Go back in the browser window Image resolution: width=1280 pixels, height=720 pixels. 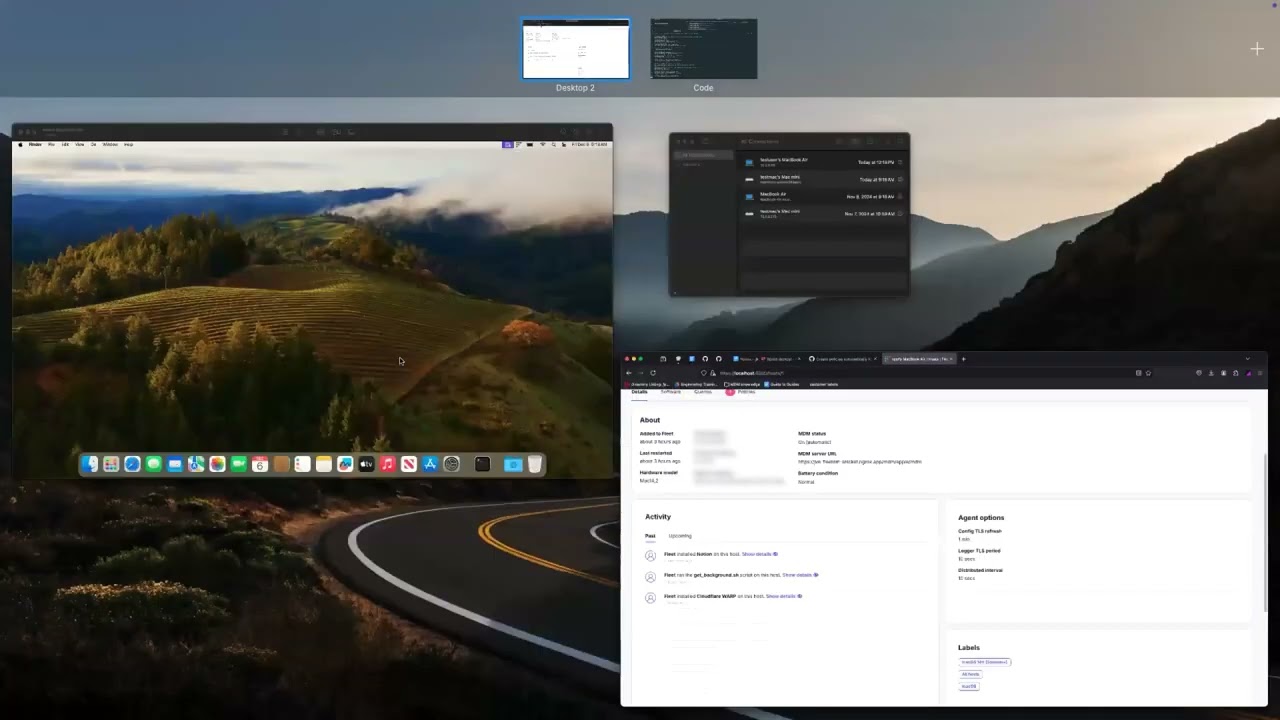coord(629,373)
